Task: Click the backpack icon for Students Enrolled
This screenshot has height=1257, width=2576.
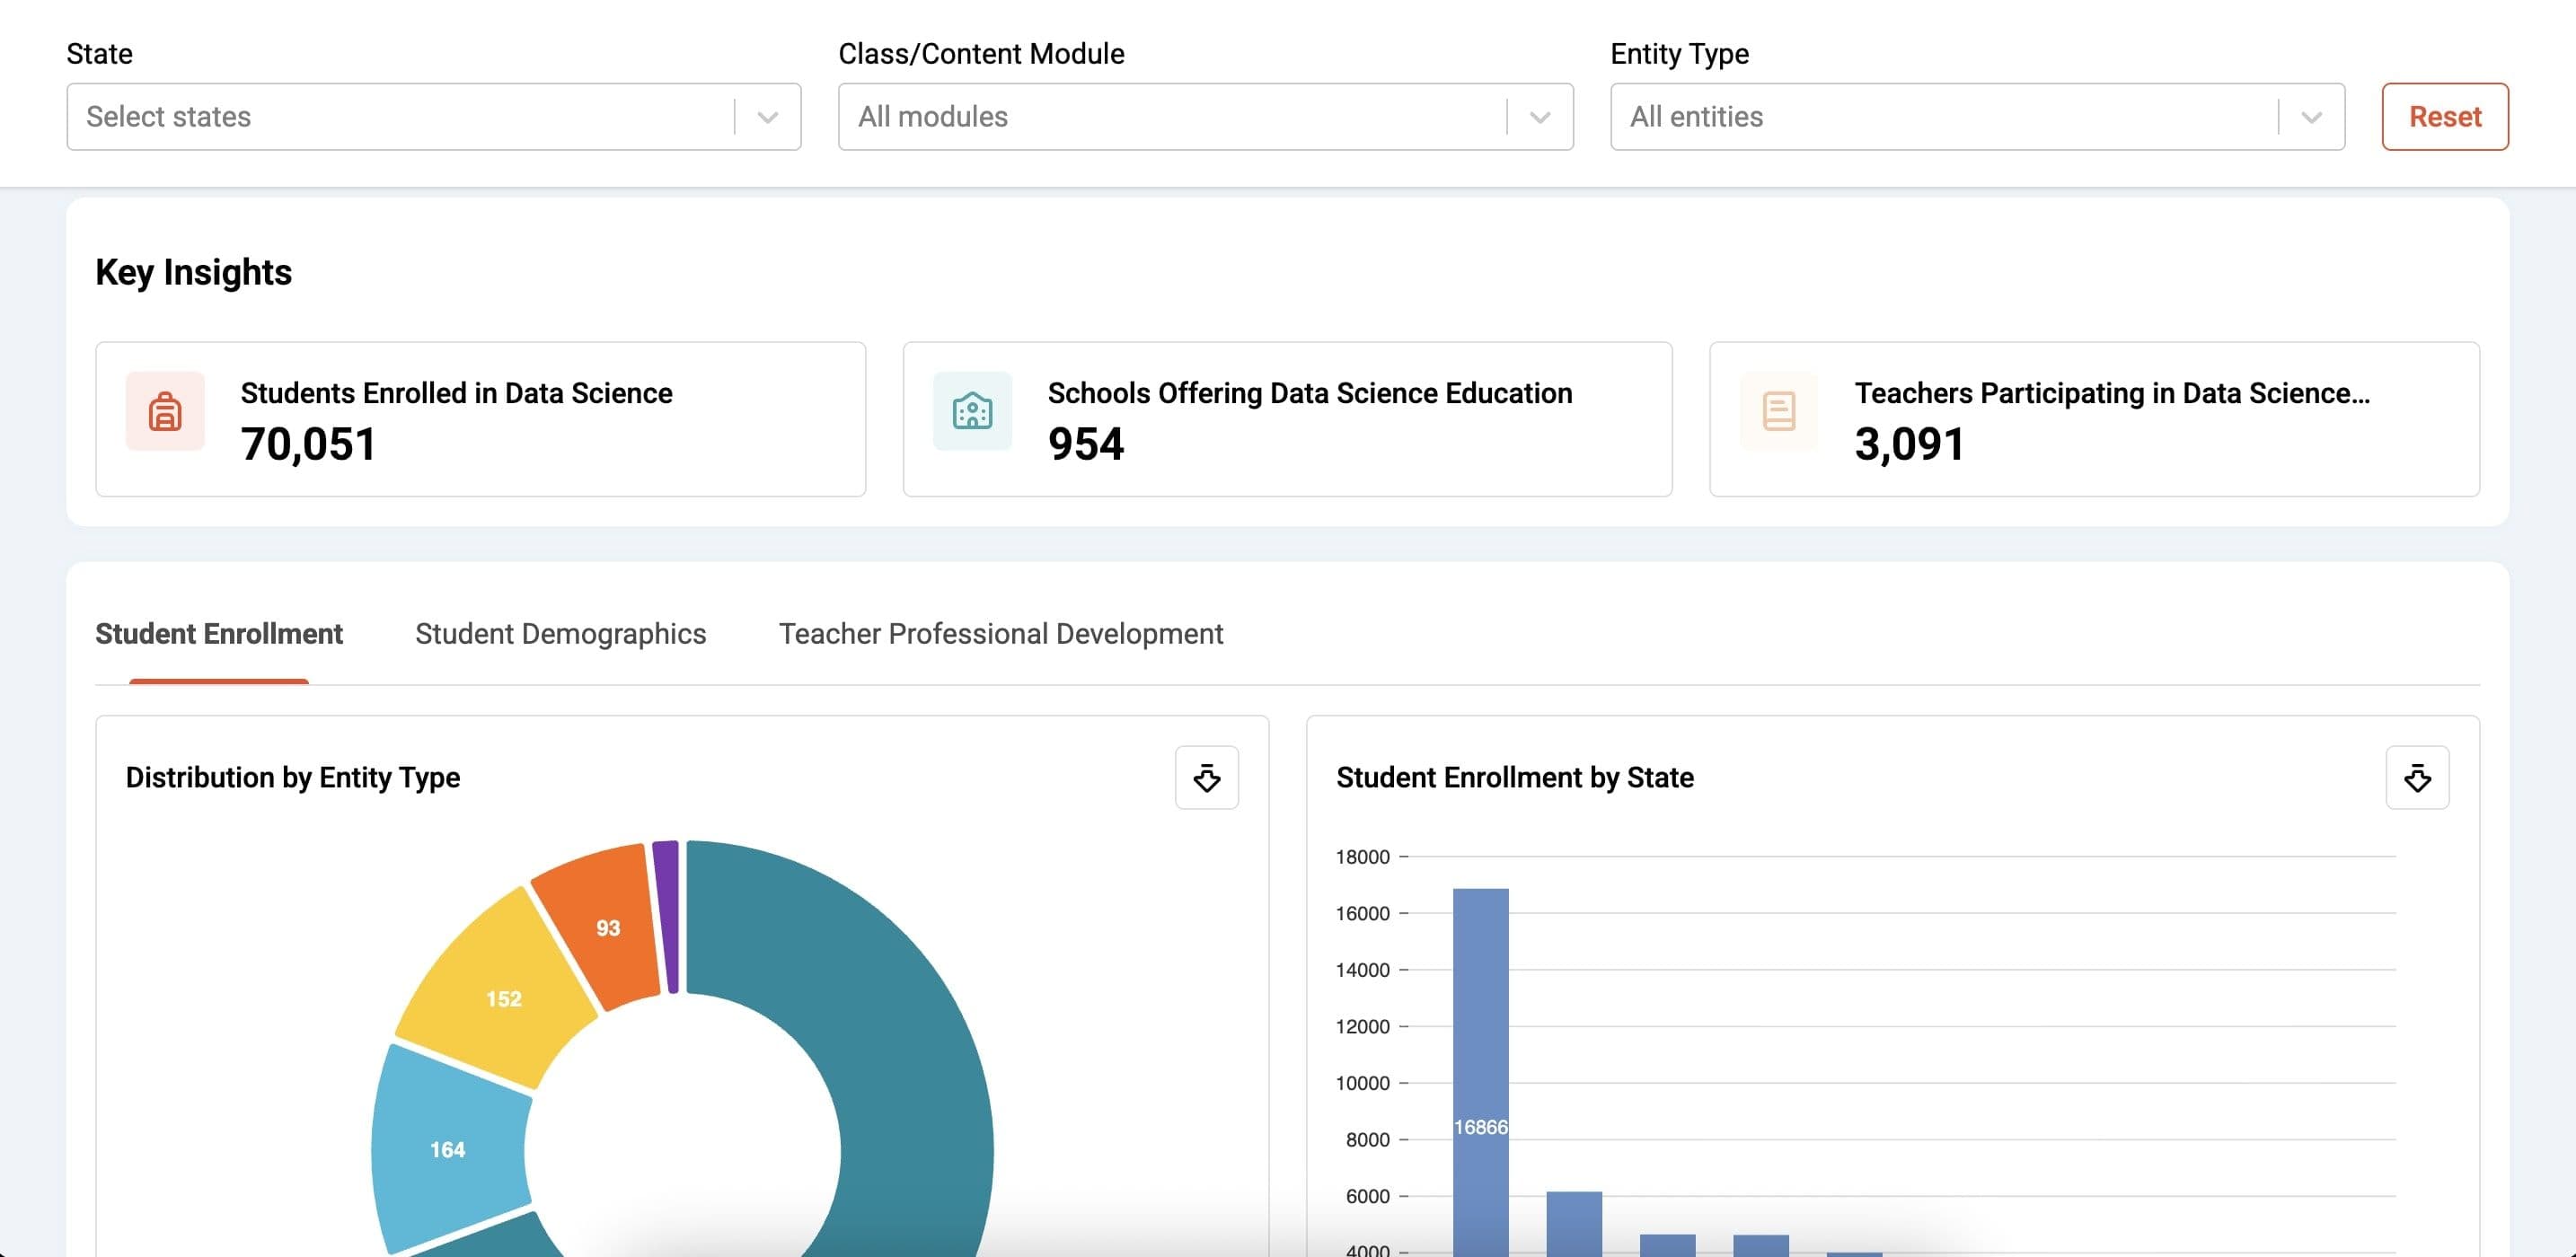Action: pos(165,411)
